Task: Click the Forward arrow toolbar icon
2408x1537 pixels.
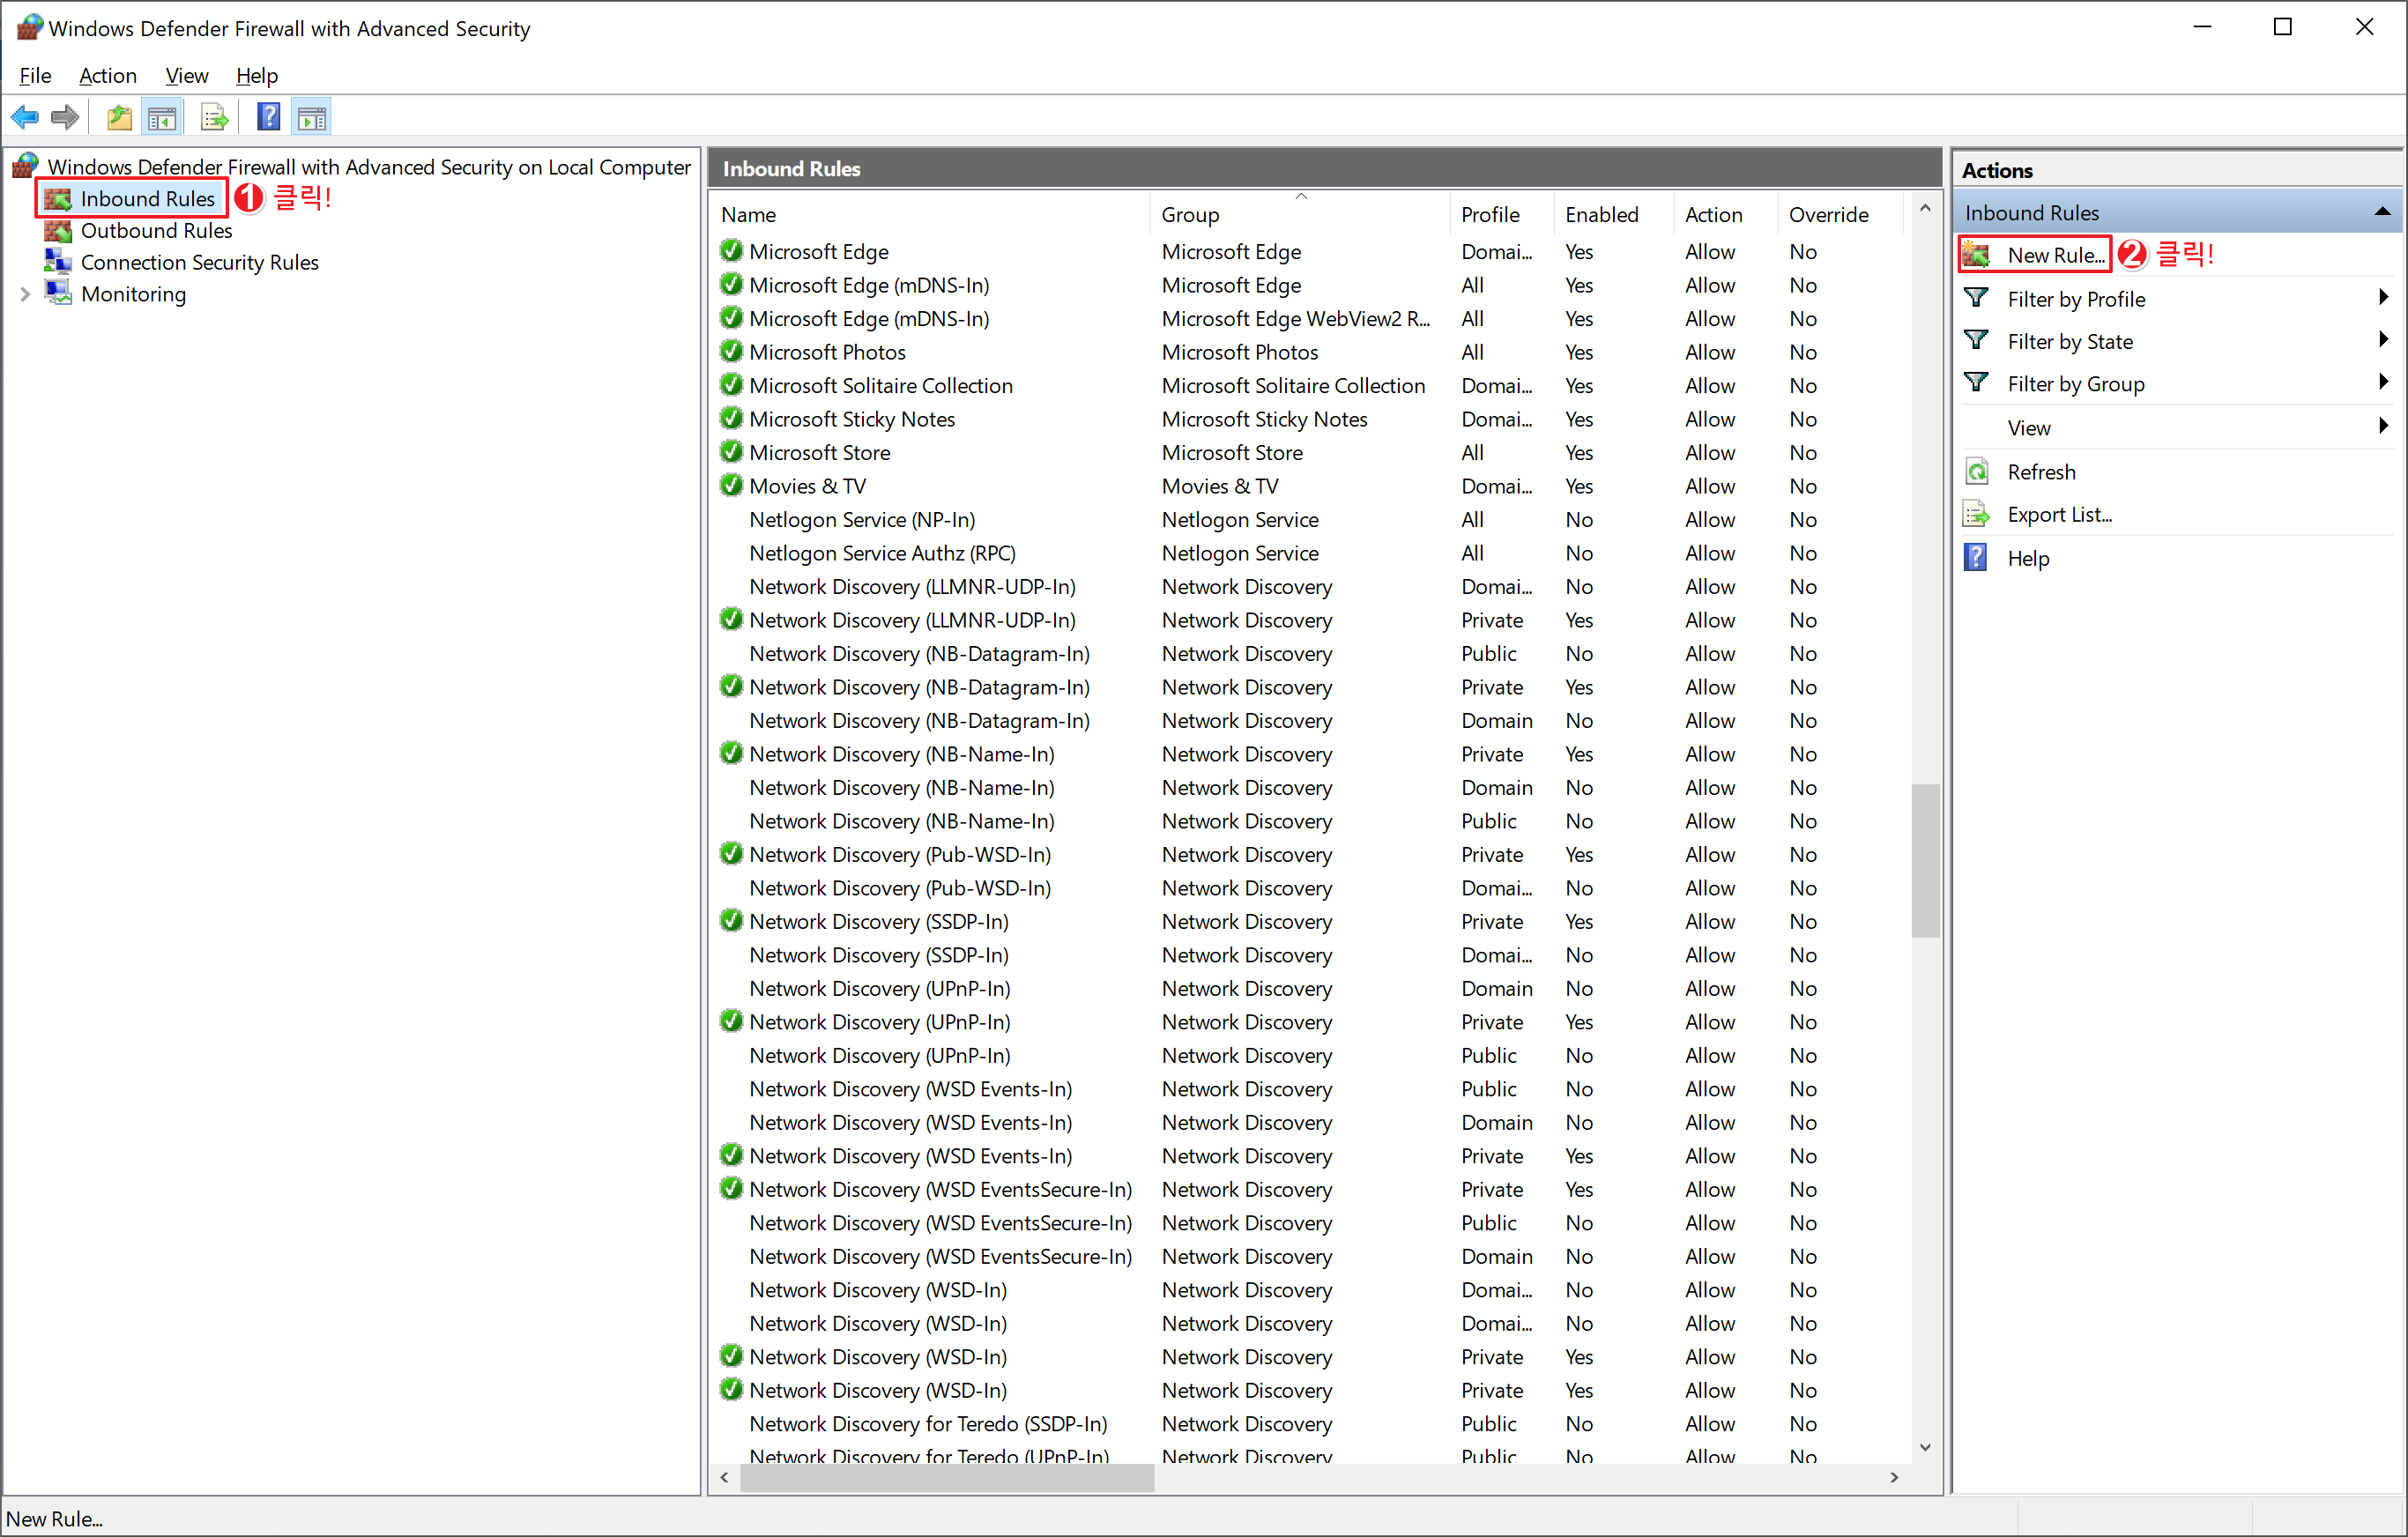Action: [x=65, y=118]
